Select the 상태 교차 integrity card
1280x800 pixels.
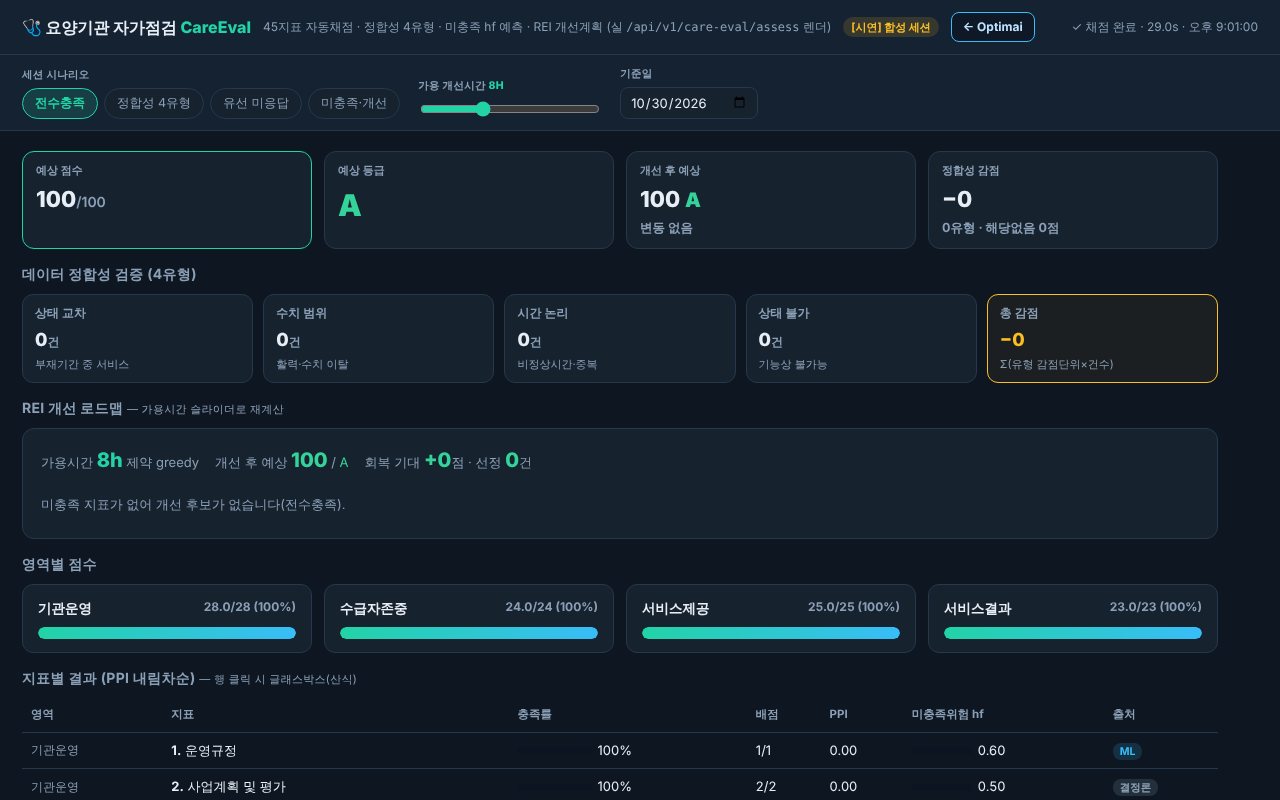[137, 338]
